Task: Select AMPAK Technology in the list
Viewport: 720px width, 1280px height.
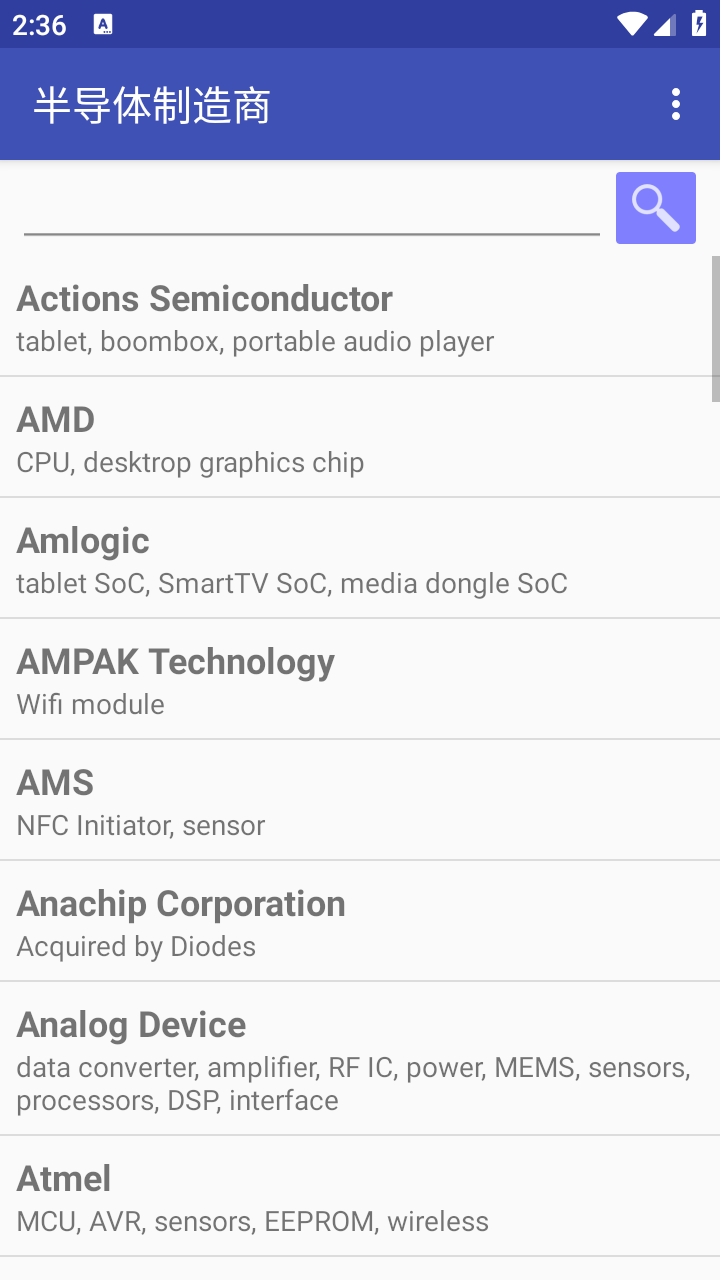Action: [360, 680]
